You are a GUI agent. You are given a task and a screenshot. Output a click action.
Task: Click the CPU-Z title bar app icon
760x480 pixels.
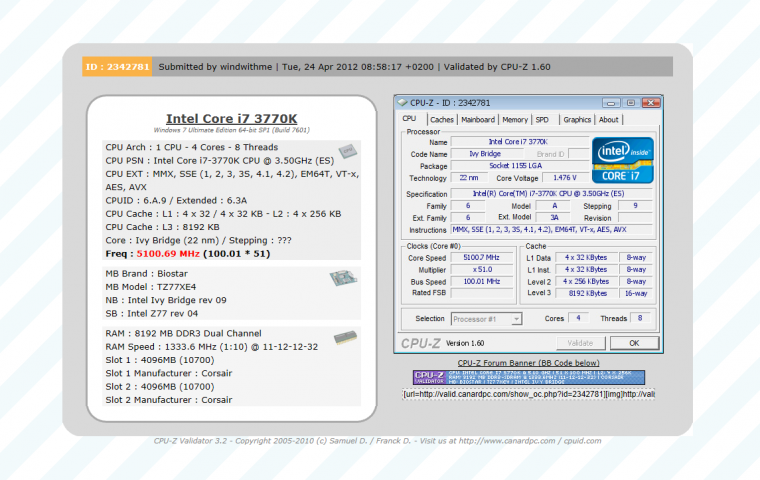coord(404,102)
